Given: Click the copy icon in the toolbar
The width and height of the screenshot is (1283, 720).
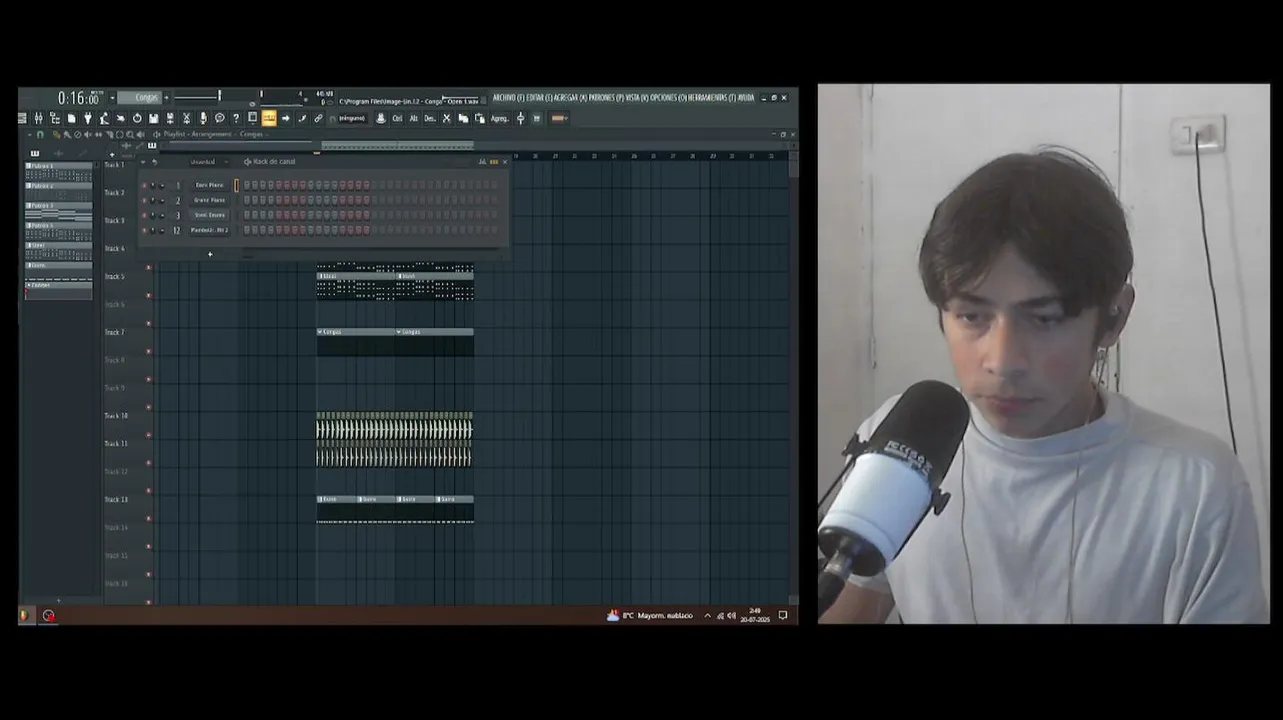Looking at the screenshot, I should [463, 118].
